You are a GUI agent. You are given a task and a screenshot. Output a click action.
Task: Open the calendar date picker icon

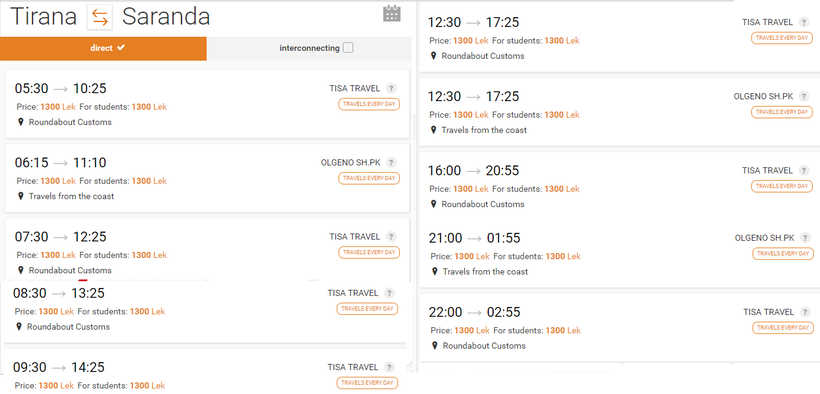pyautogui.click(x=392, y=13)
